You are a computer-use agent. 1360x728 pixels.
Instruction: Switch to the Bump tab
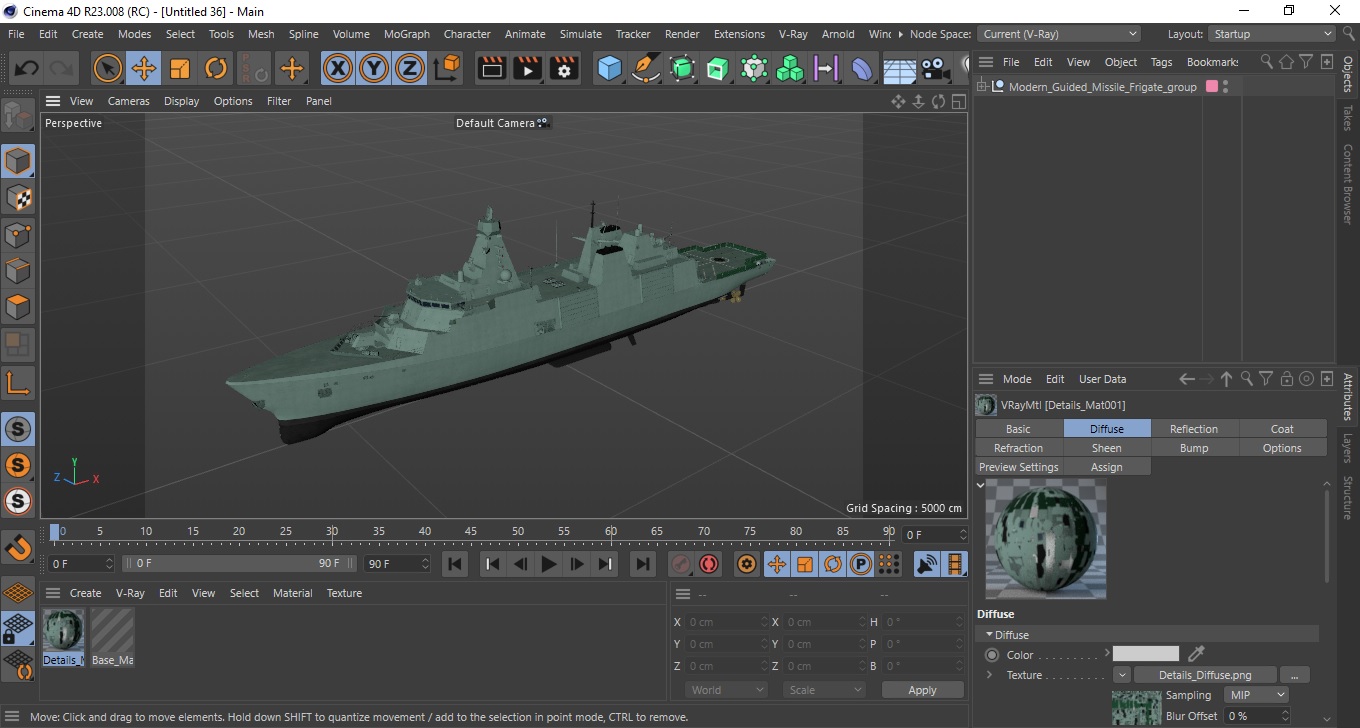[x=1194, y=448]
